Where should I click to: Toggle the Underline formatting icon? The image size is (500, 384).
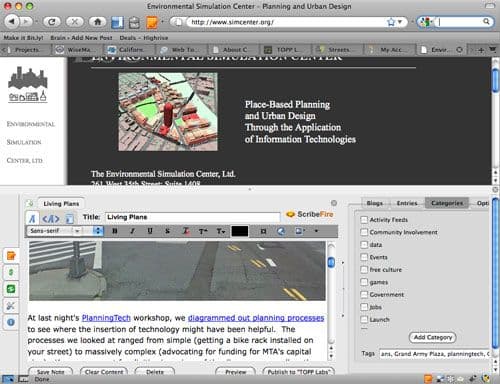150,231
